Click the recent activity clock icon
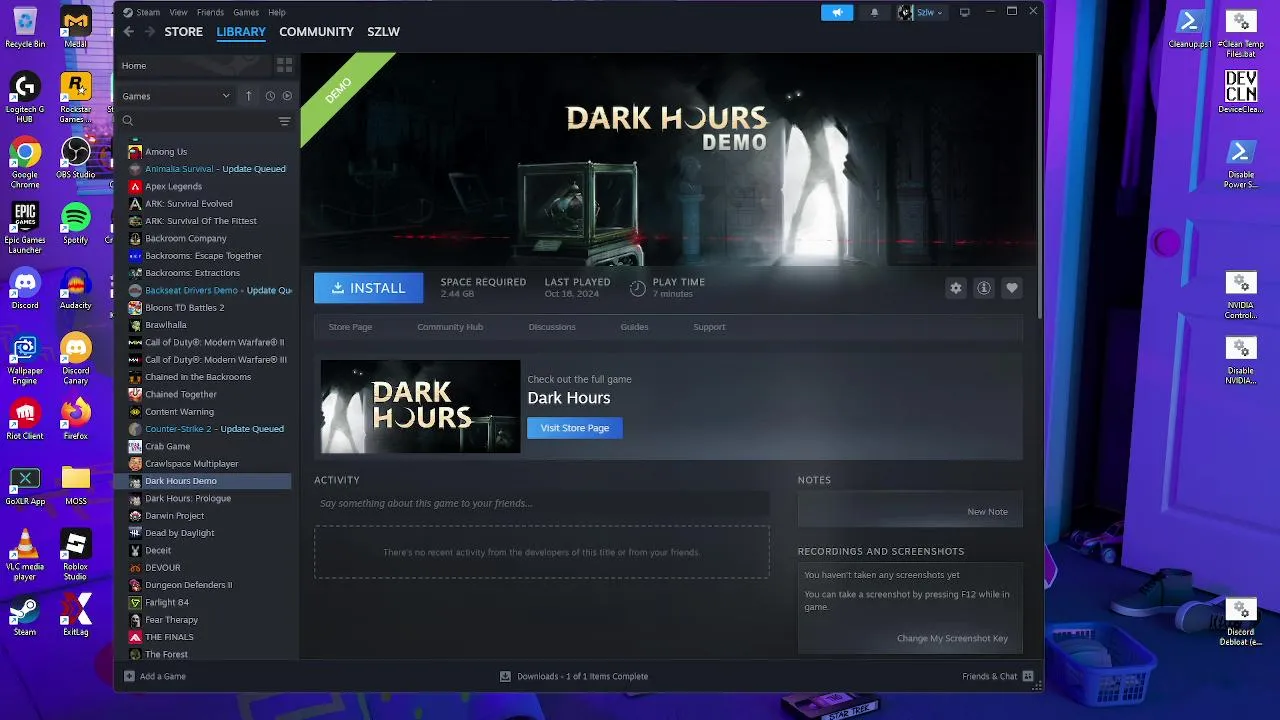 pyautogui.click(x=270, y=96)
